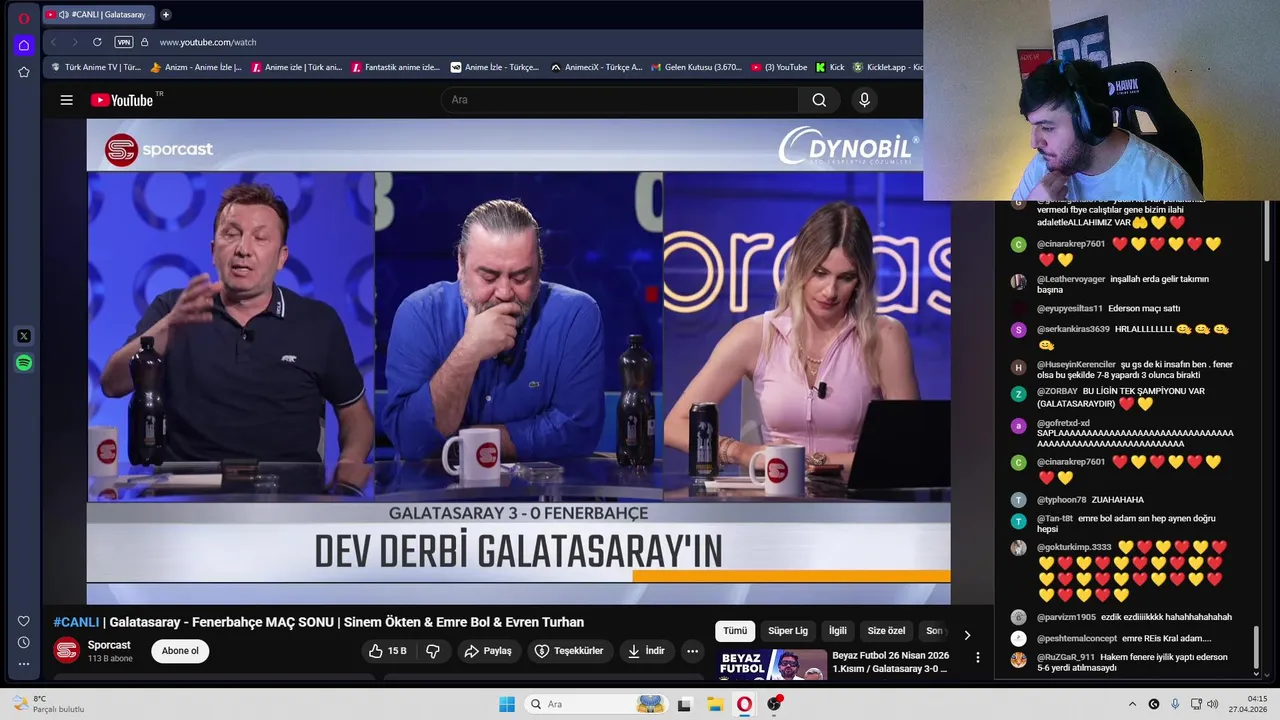Go forward in browser history
The height and width of the screenshot is (720, 1280).
coord(75,42)
